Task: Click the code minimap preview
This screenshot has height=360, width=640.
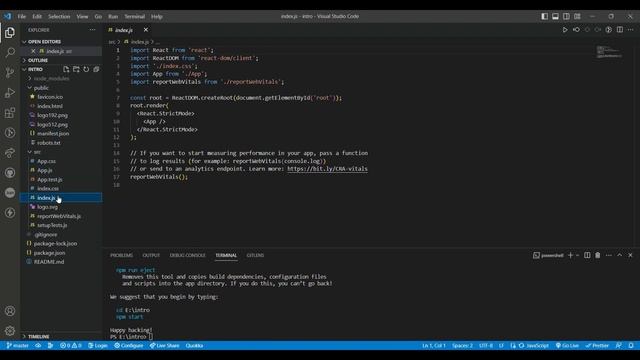Action: pos(609,52)
